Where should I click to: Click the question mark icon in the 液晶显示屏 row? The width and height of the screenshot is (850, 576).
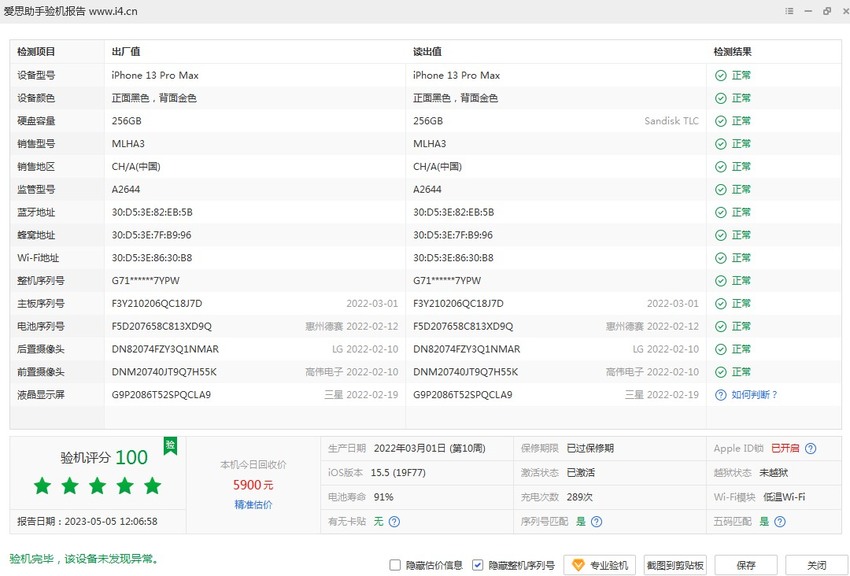click(720, 395)
